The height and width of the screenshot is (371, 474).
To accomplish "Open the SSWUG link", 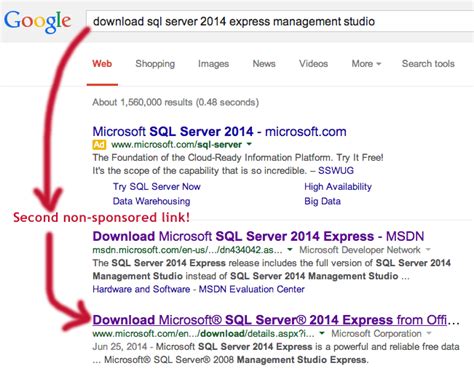I will (x=336, y=171).
